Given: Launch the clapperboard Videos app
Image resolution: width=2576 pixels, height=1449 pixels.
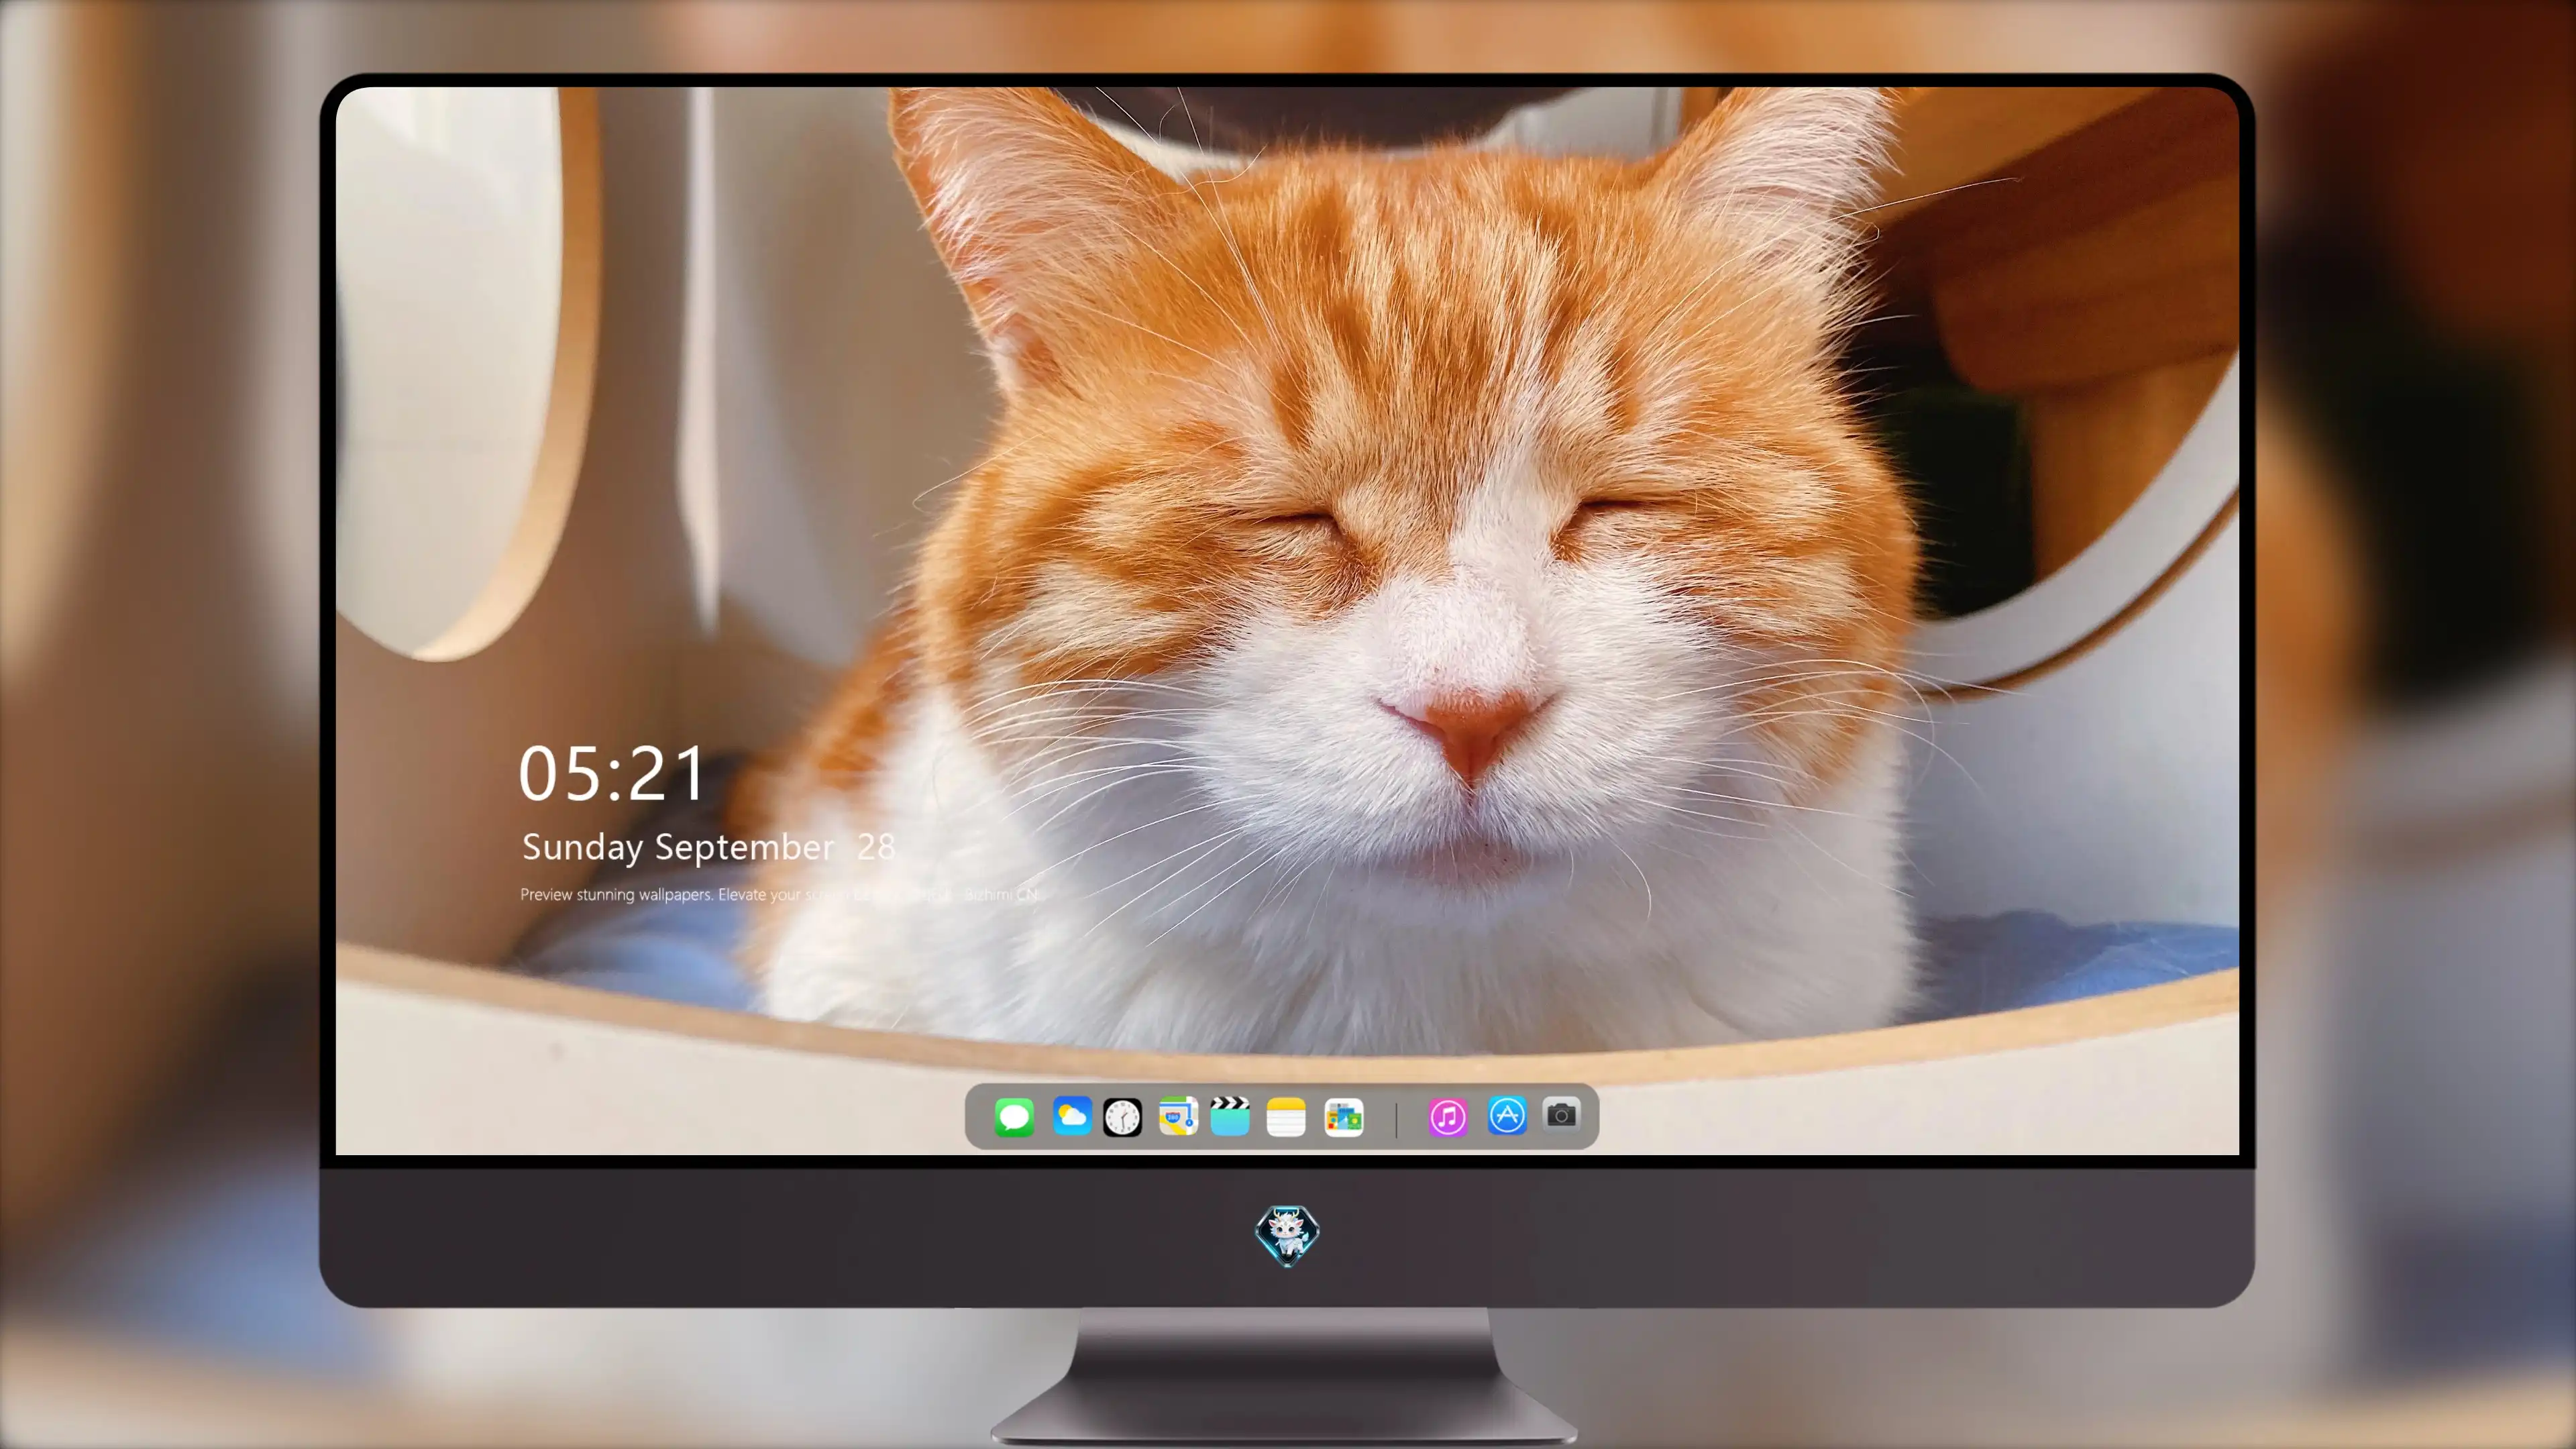Looking at the screenshot, I should (x=1230, y=1116).
